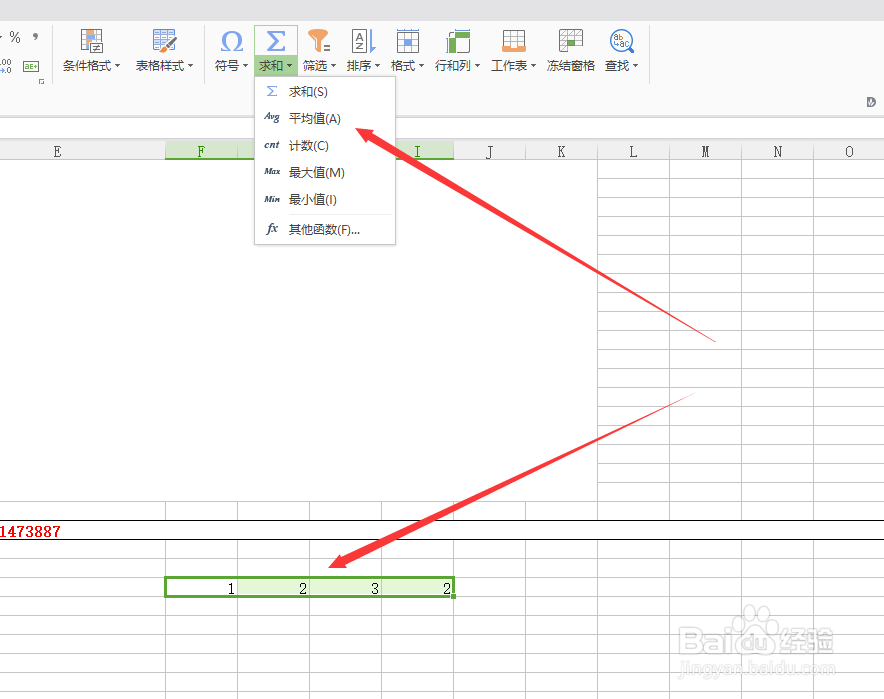884x699 pixels.
Task: Click the 冻结窗格 freeze panes icon
Action: tap(571, 41)
